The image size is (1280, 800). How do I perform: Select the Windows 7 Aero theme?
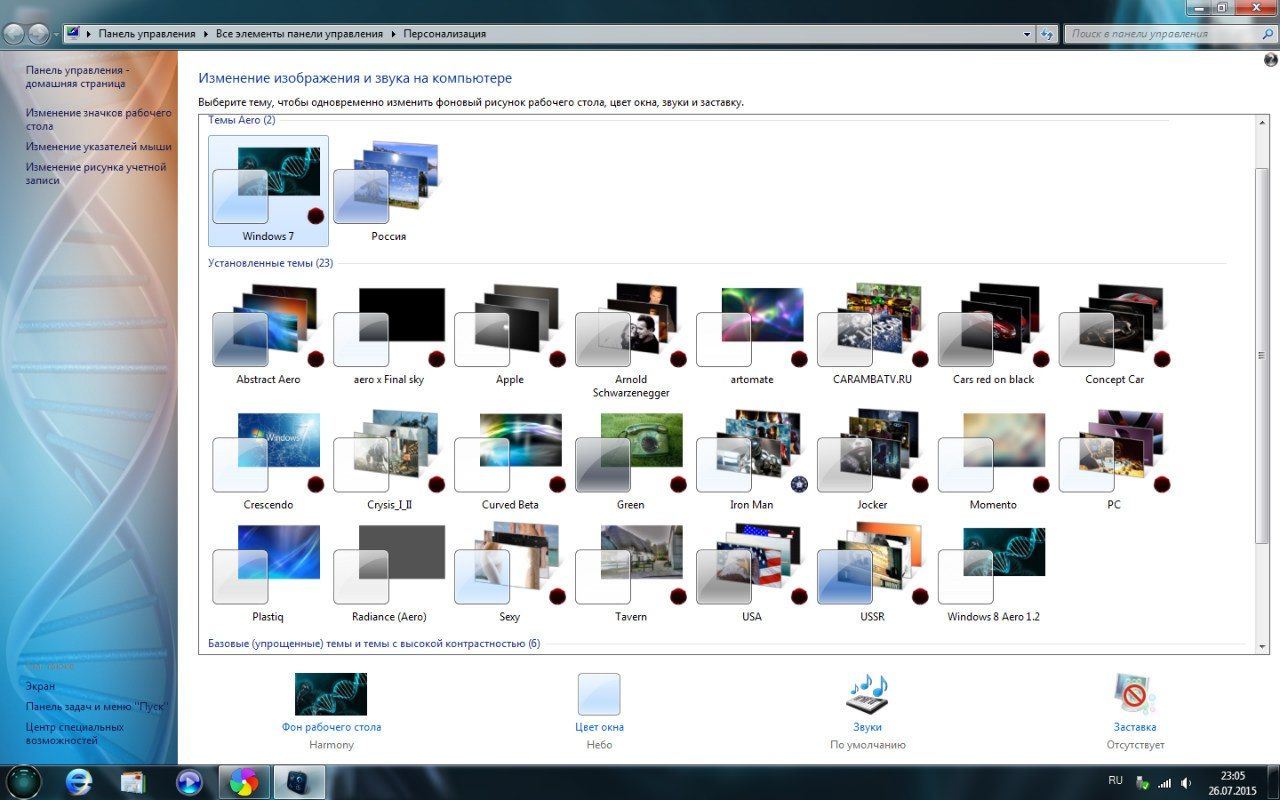pos(268,191)
